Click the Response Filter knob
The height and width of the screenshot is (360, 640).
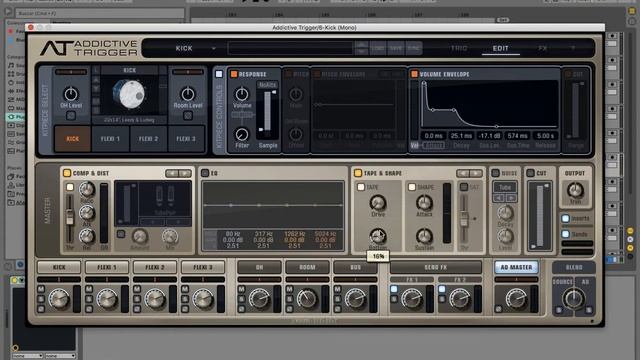coord(242,134)
